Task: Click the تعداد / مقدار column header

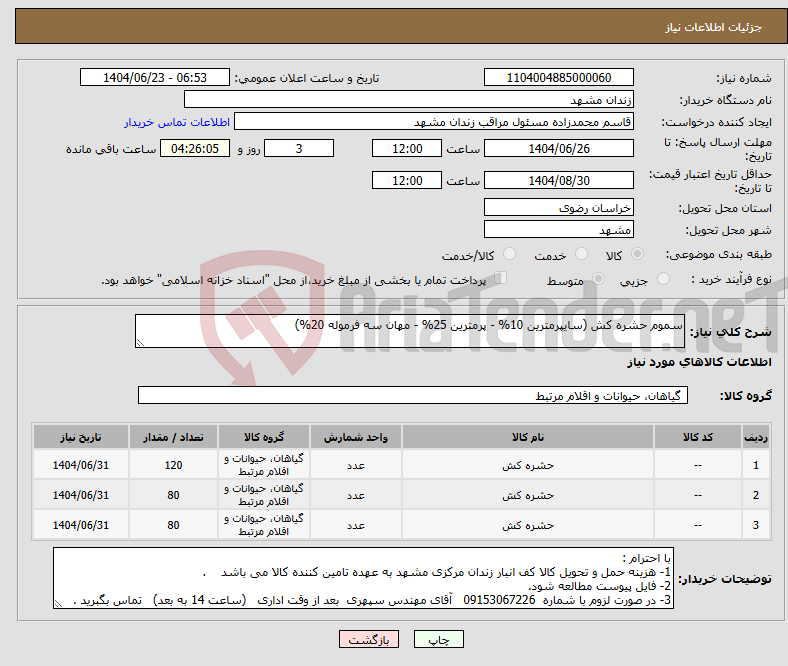Action: (x=173, y=437)
